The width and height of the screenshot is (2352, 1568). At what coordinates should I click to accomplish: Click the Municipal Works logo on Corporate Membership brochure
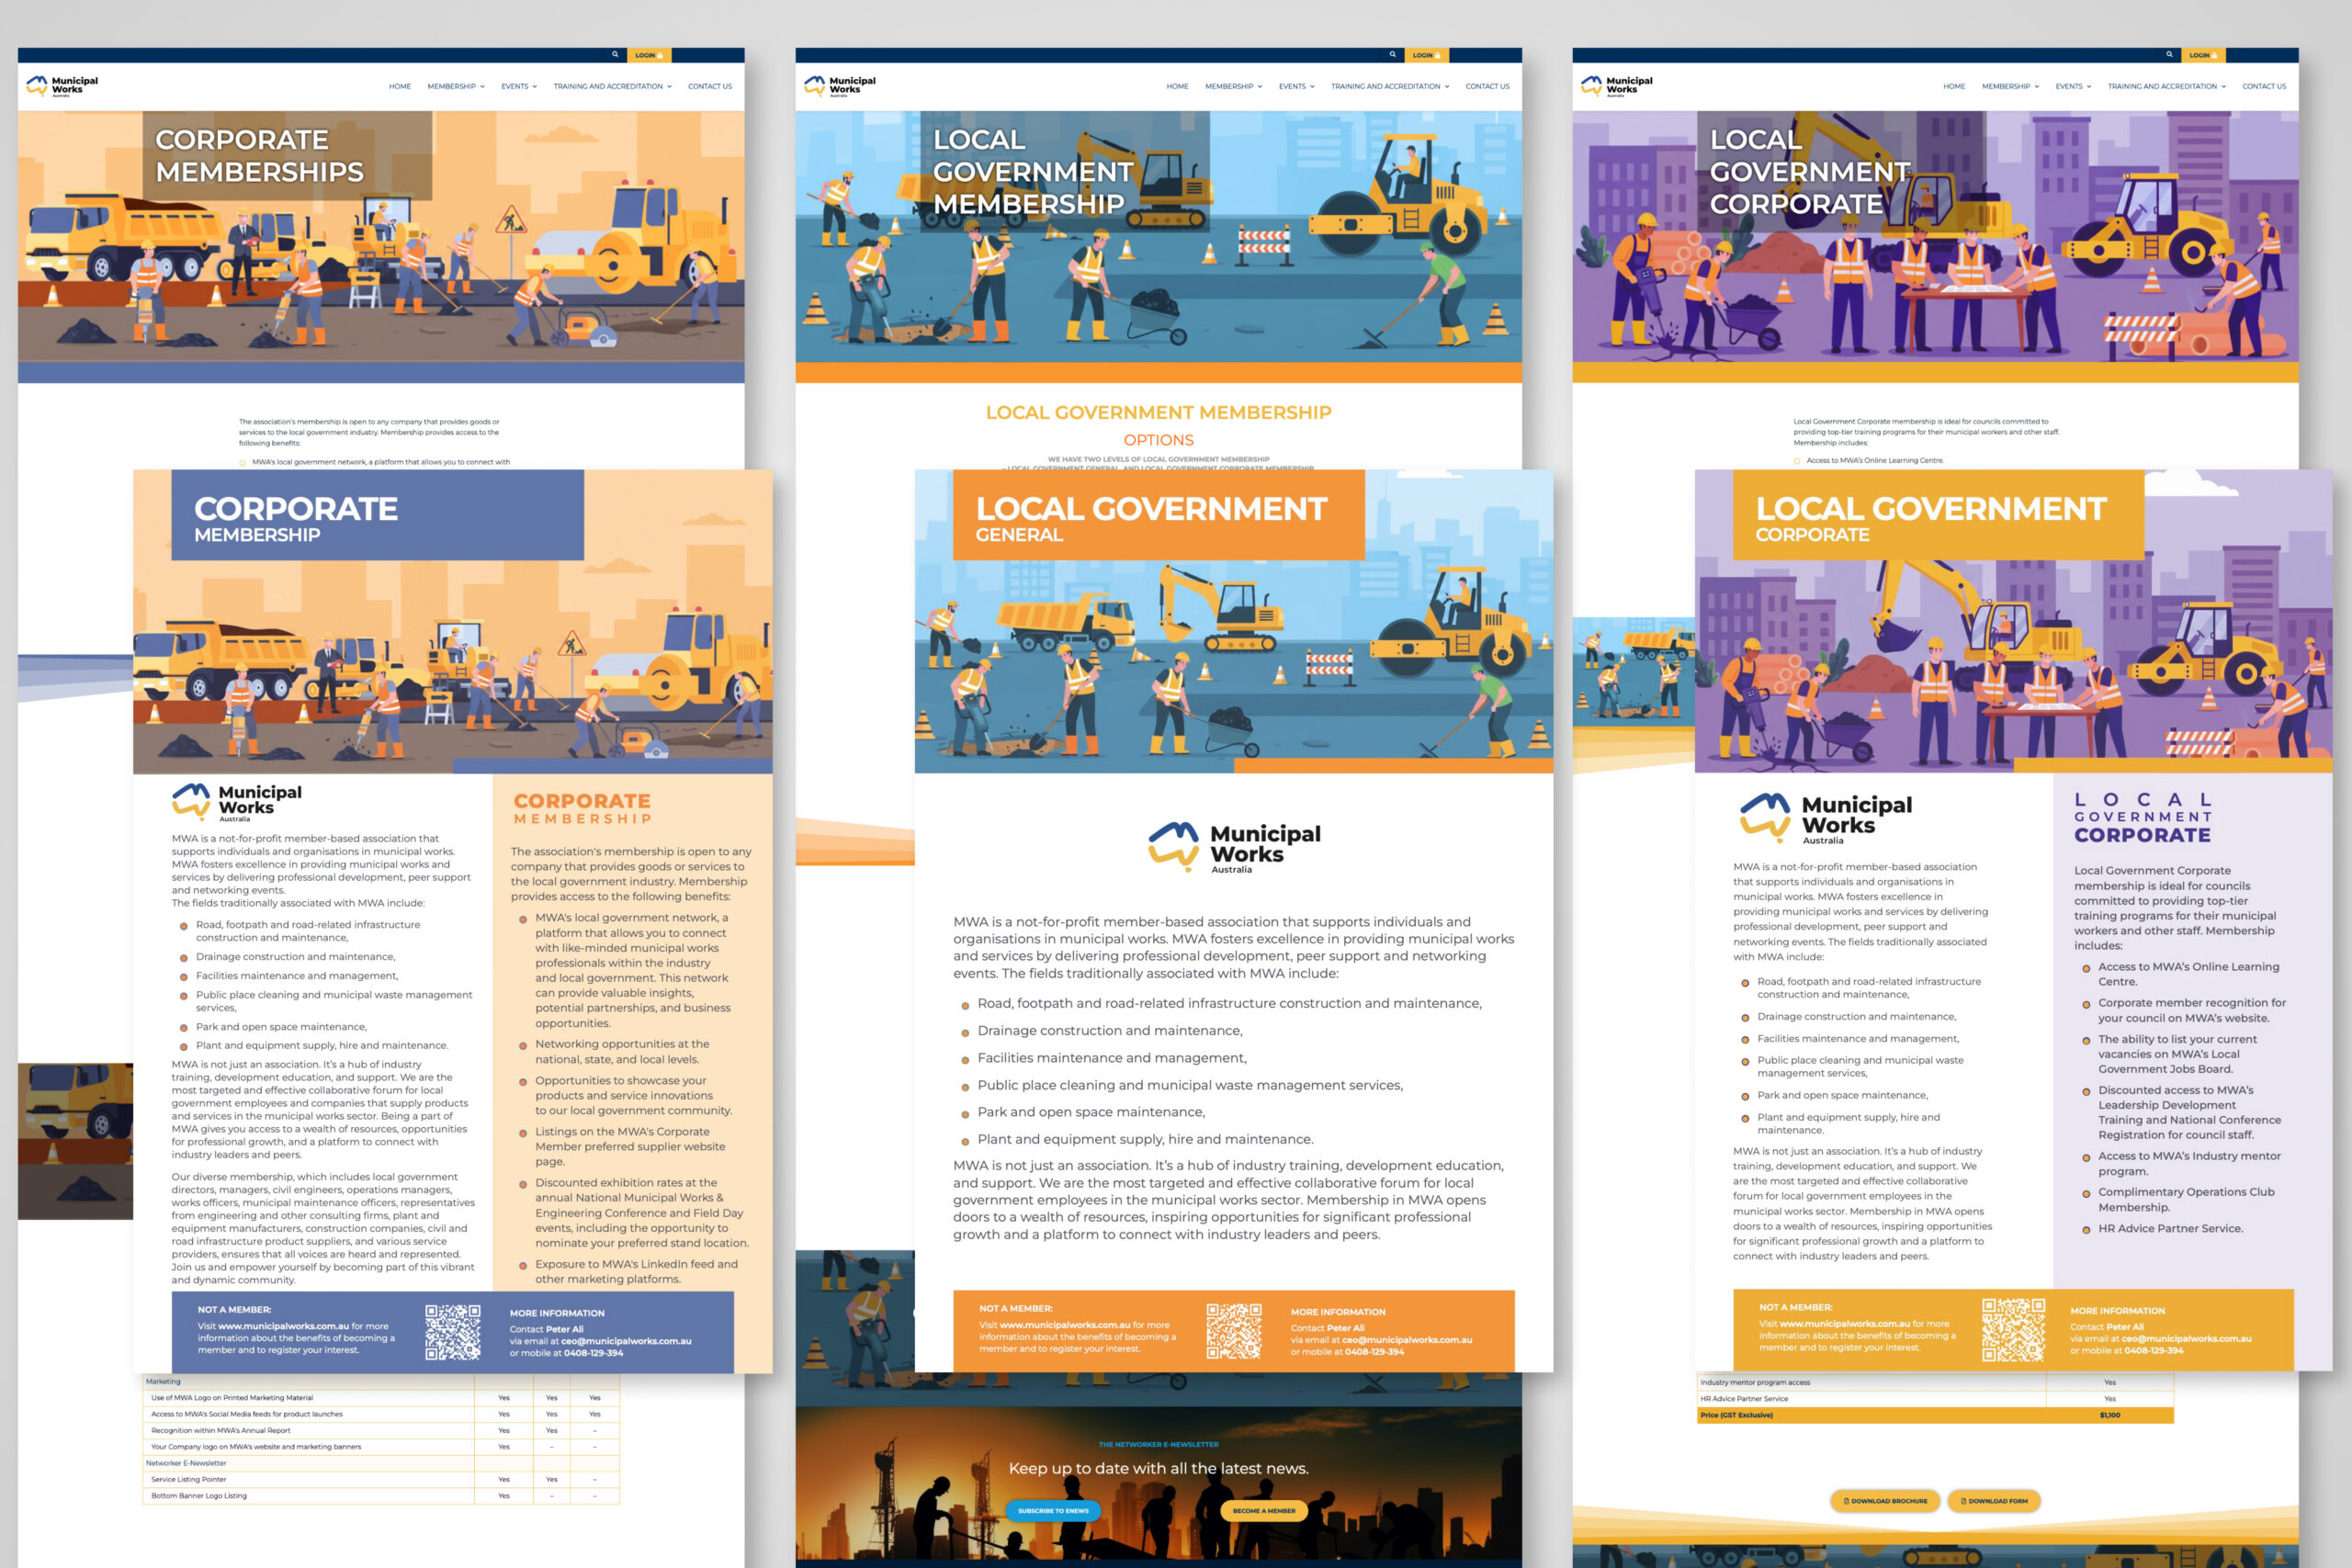click(x=236, y=802)
